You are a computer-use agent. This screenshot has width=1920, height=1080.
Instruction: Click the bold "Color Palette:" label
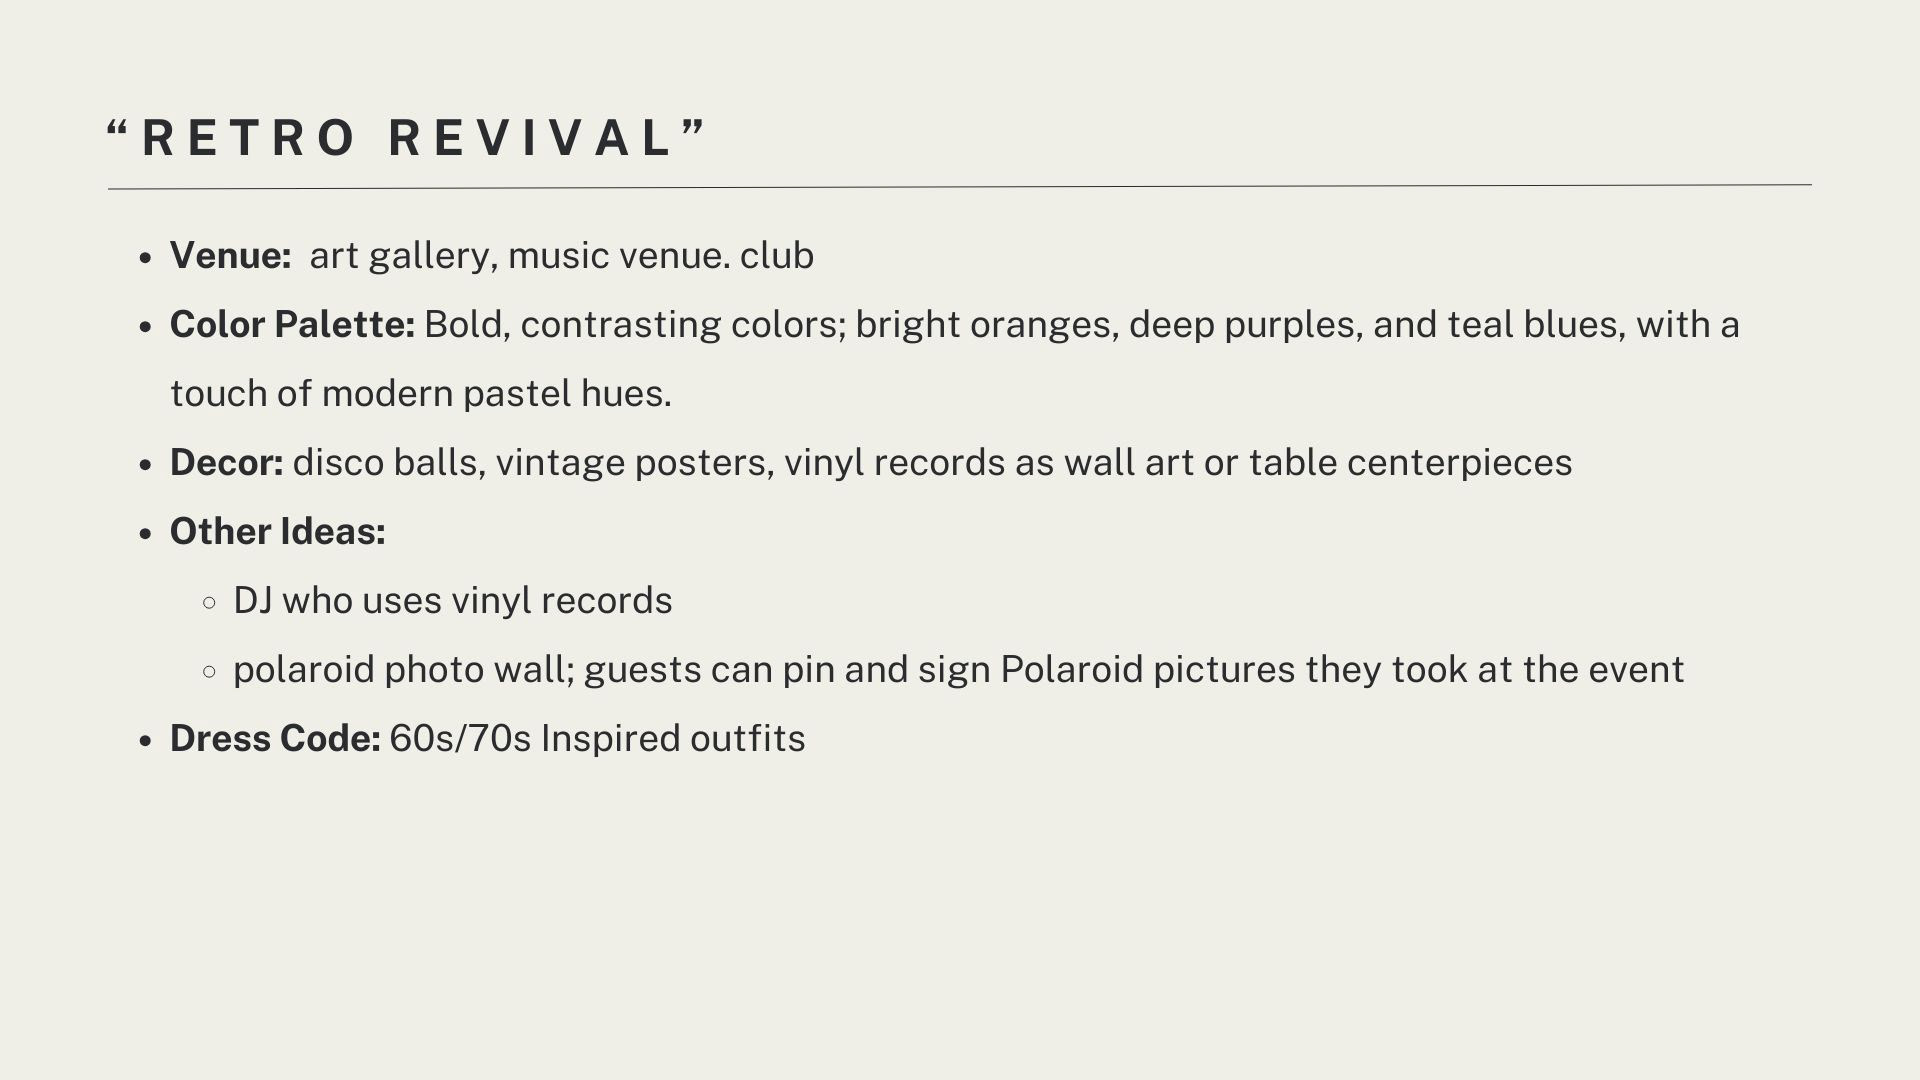(292, 325)
